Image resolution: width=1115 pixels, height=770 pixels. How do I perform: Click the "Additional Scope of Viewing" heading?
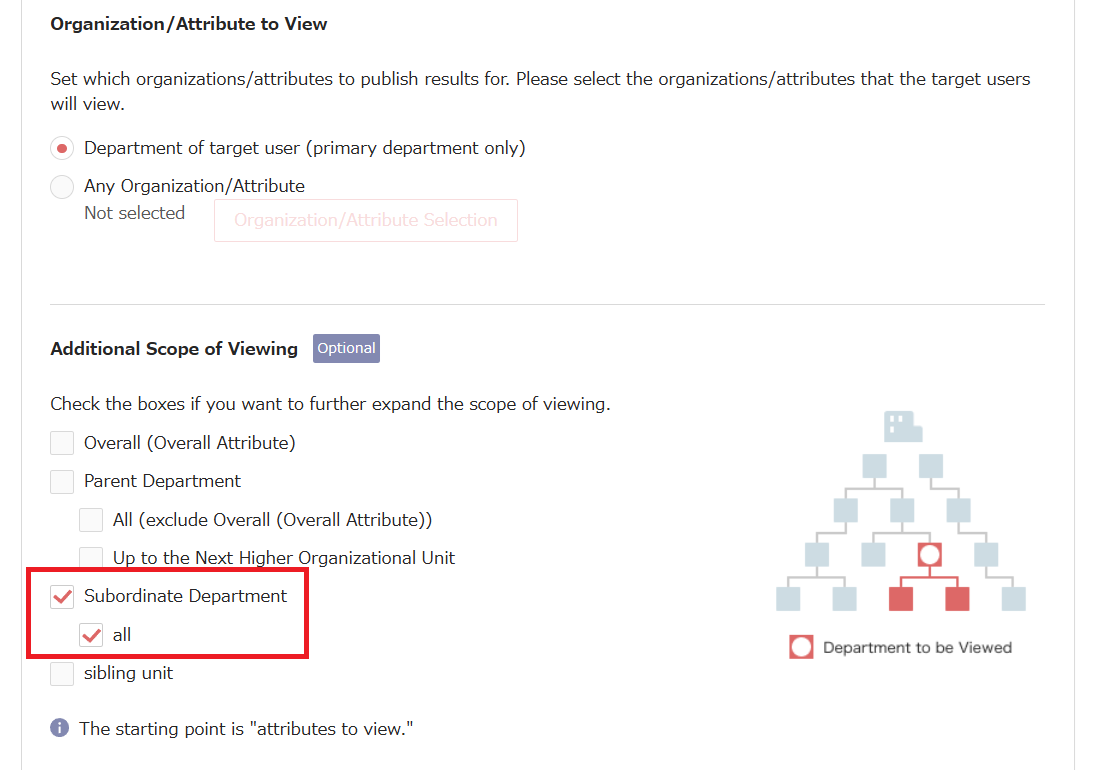tap(174, 349)
